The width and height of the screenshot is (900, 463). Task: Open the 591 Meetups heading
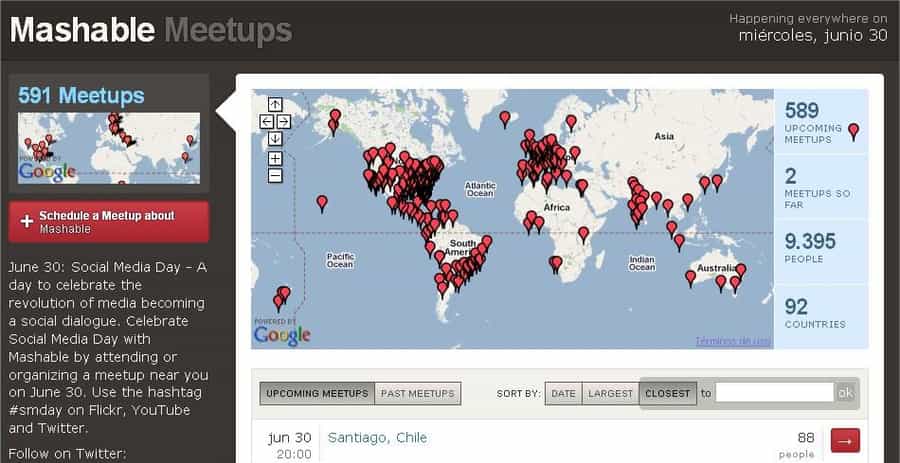click(81, 95)
